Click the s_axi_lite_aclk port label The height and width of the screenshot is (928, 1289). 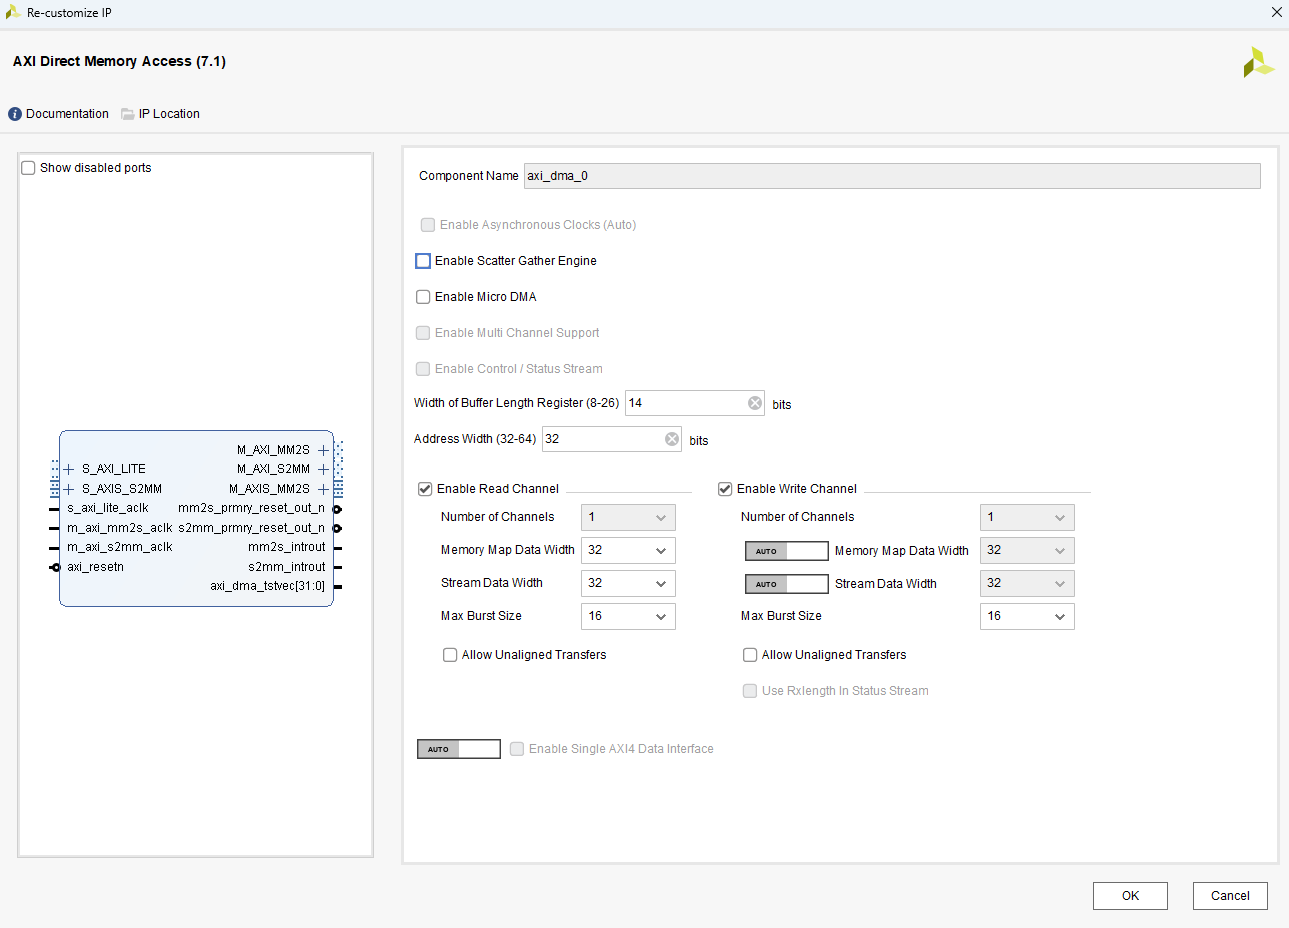point(108,508)
